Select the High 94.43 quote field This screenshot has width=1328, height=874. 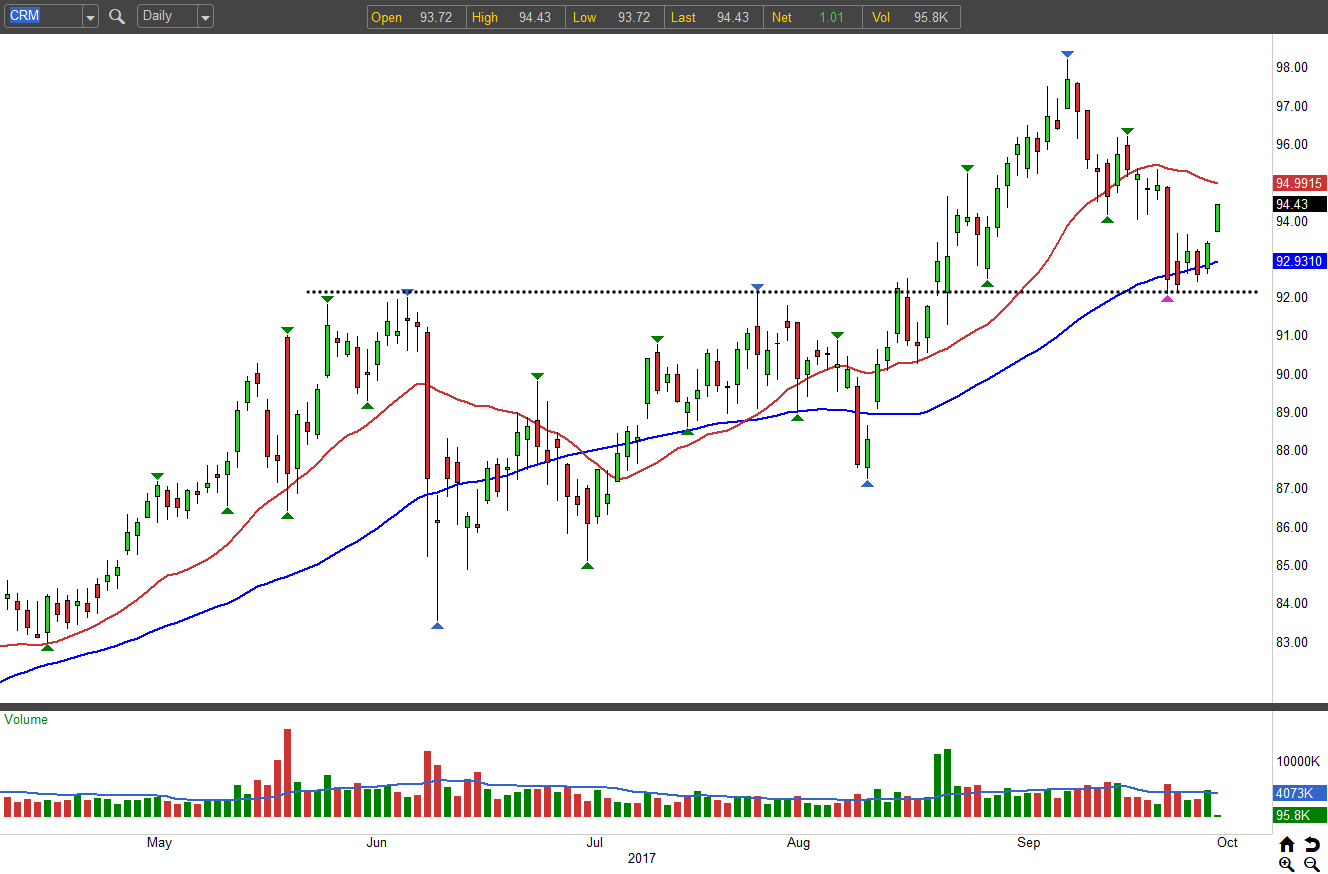[x=515, y=17]
